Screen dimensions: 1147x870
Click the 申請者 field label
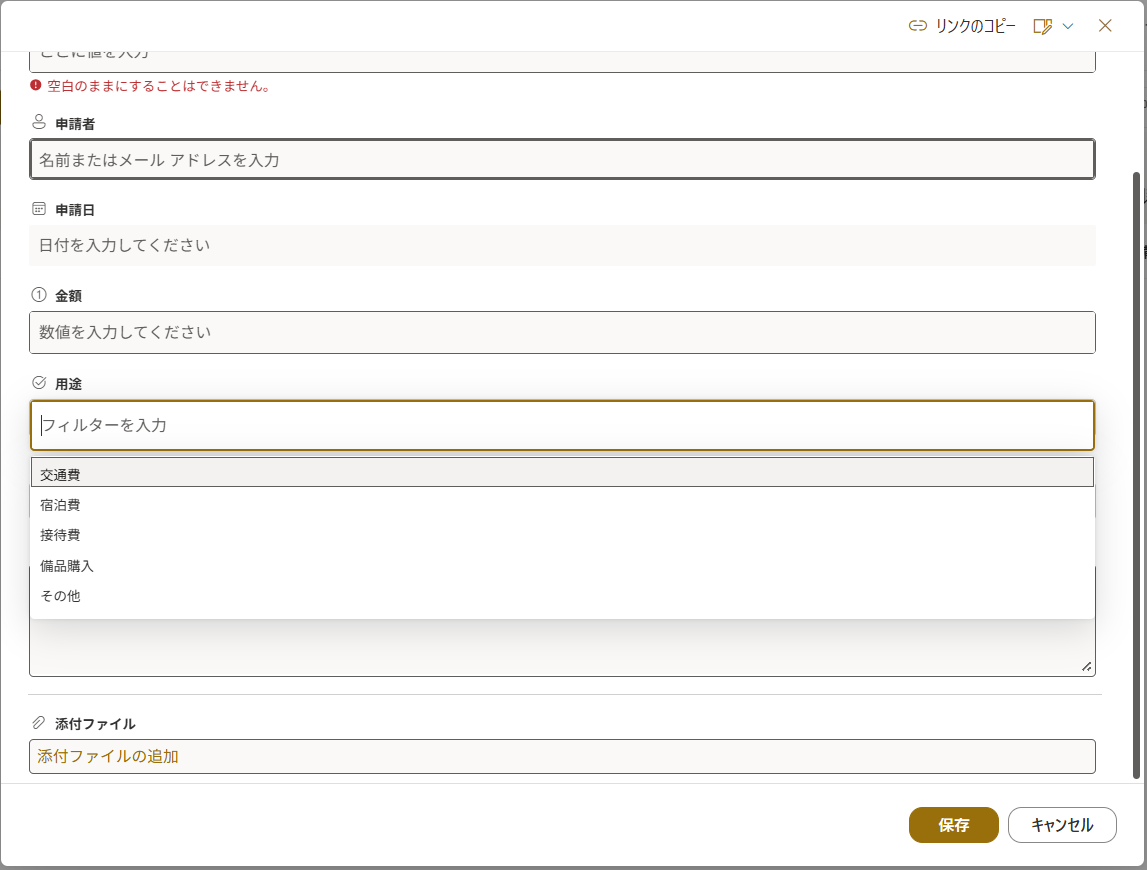(x=75, y=124)
